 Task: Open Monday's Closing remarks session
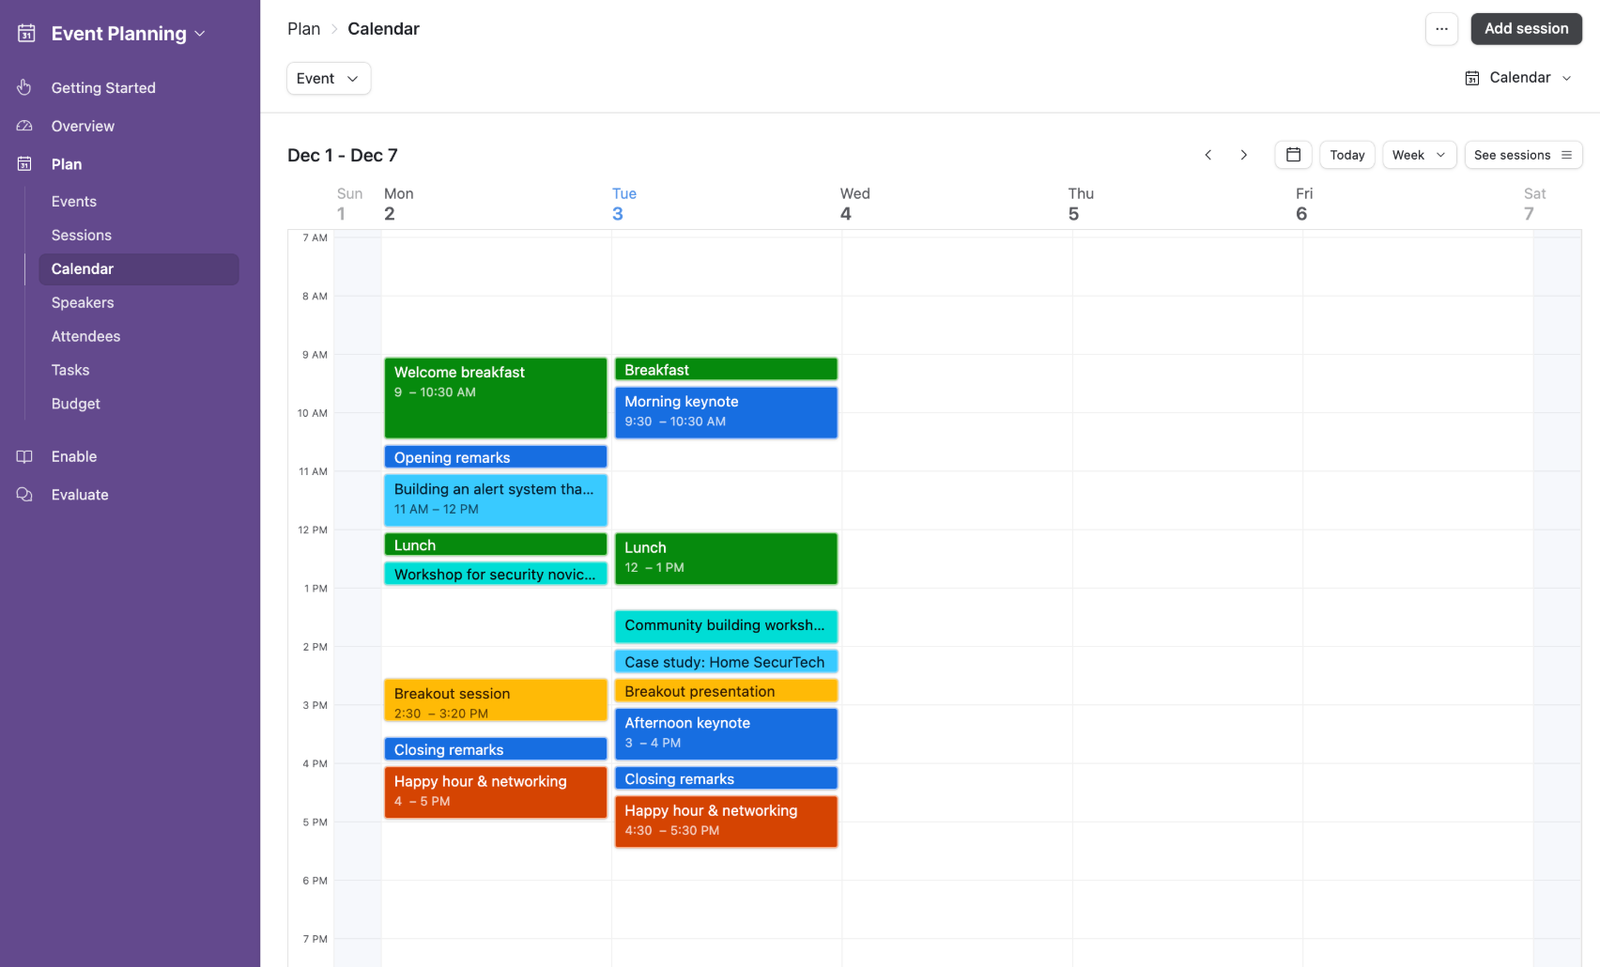495,749
